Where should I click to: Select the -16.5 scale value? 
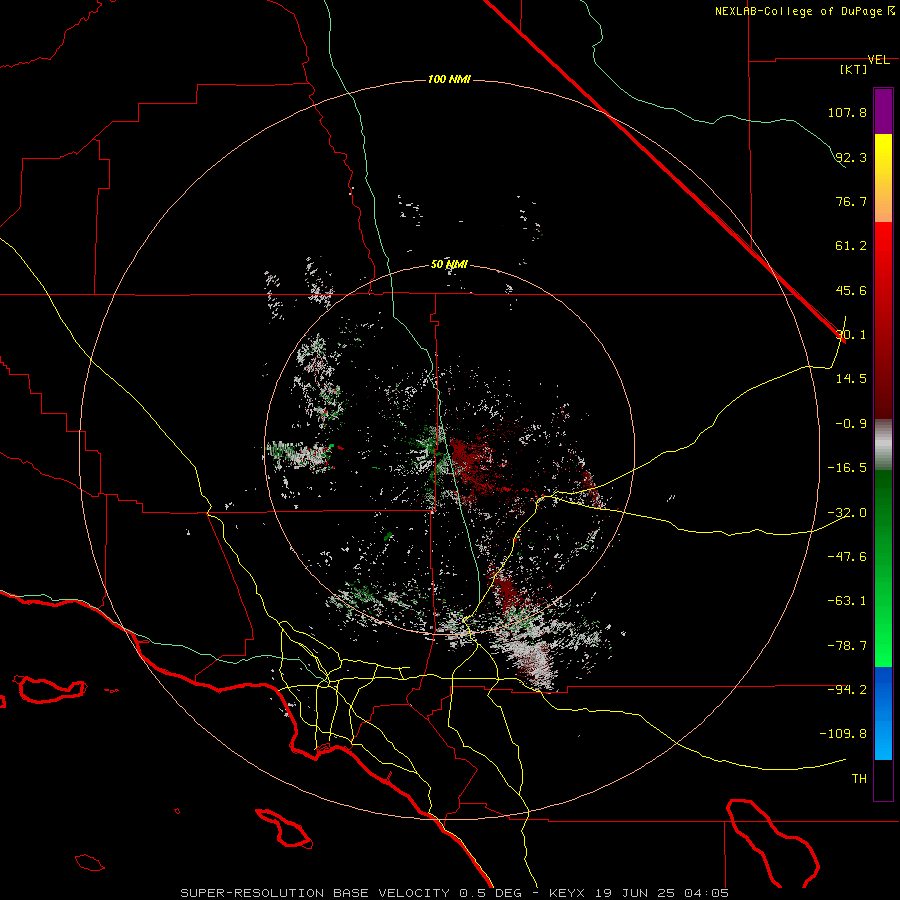(x=847, y=468)
